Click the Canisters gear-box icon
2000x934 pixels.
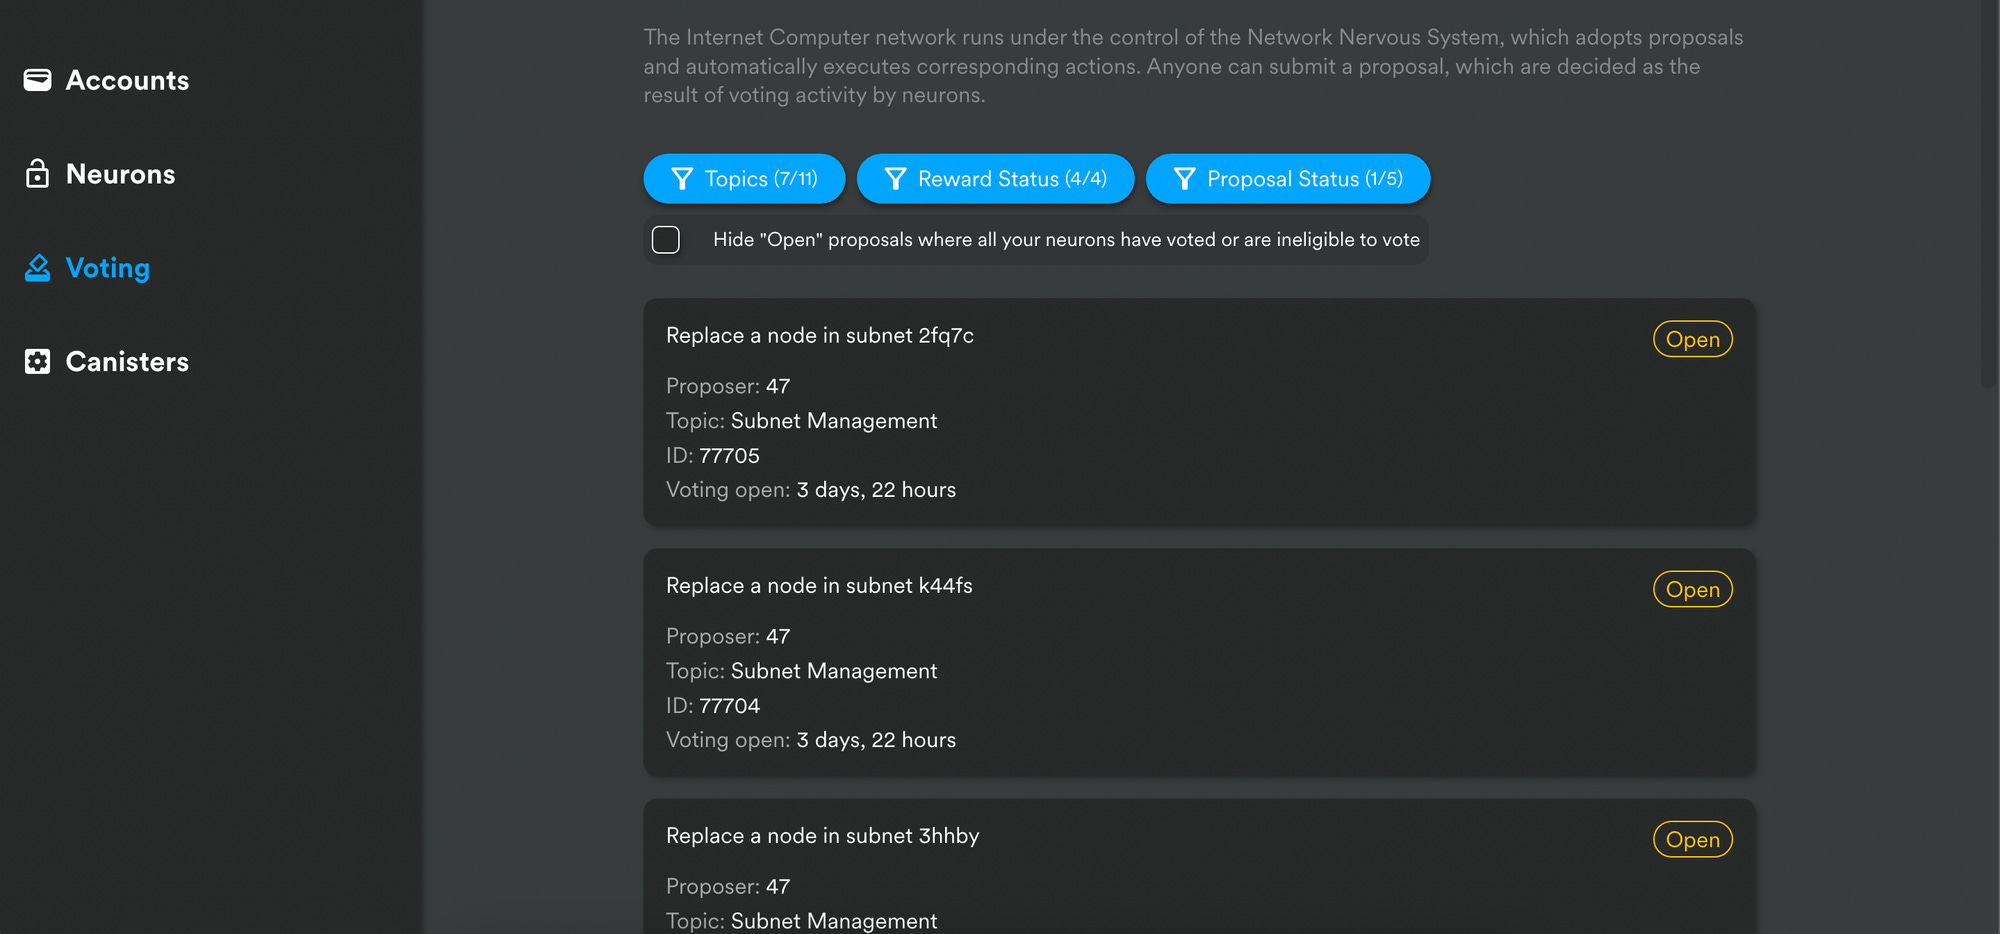[37, 362]
